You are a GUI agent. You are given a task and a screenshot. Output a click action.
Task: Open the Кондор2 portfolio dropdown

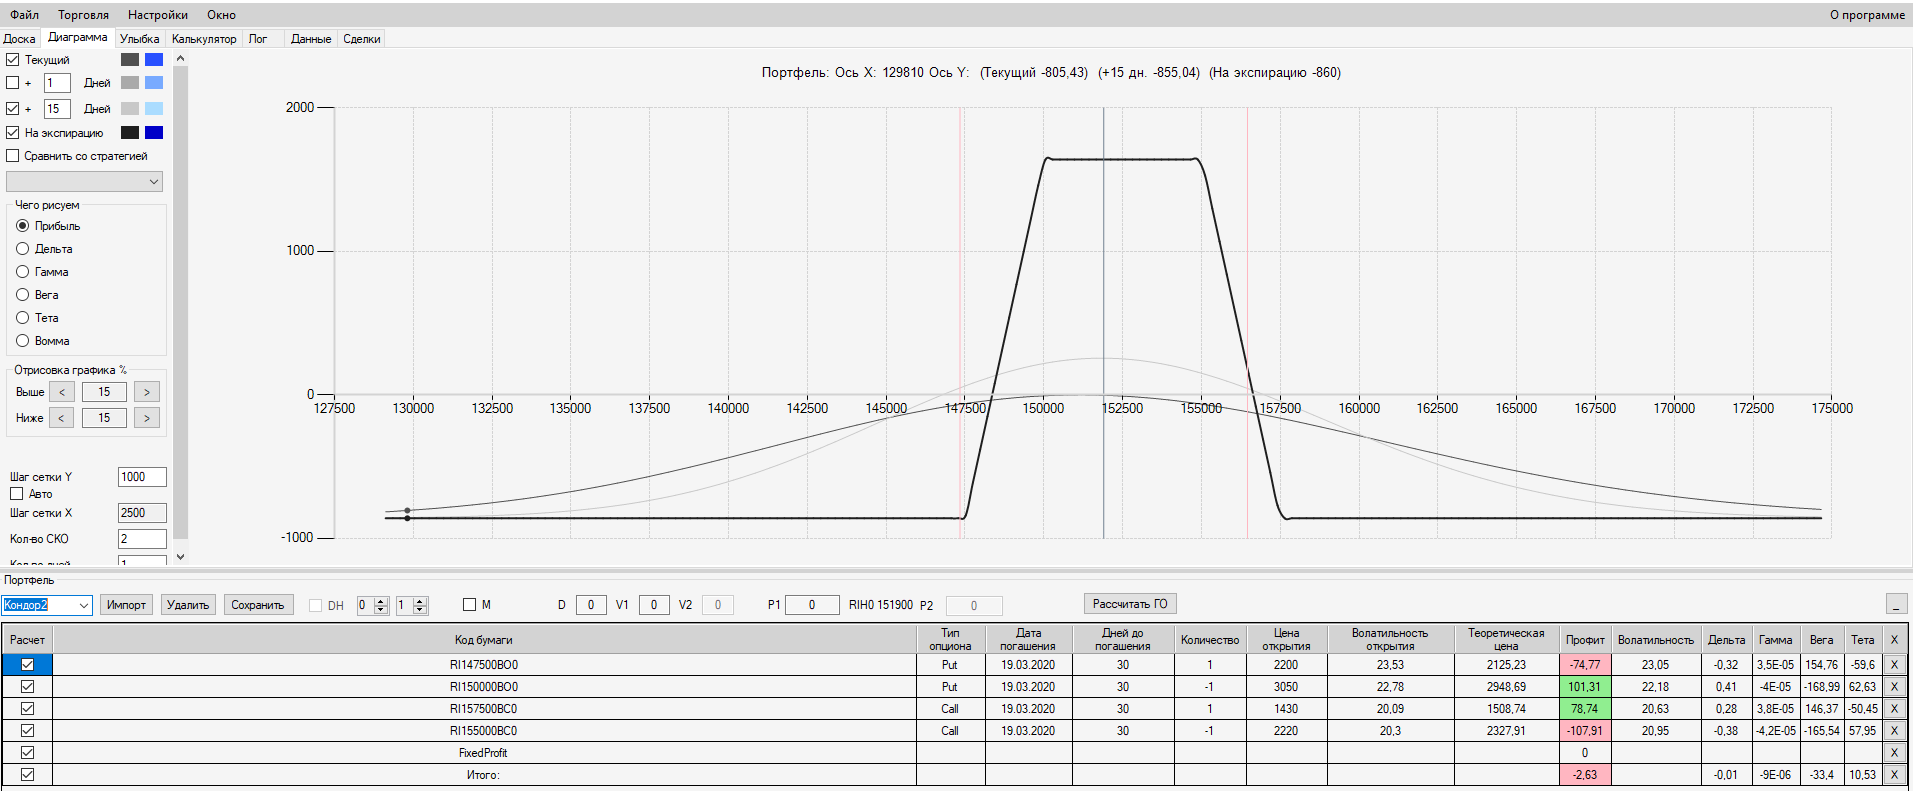click(47, 605)
